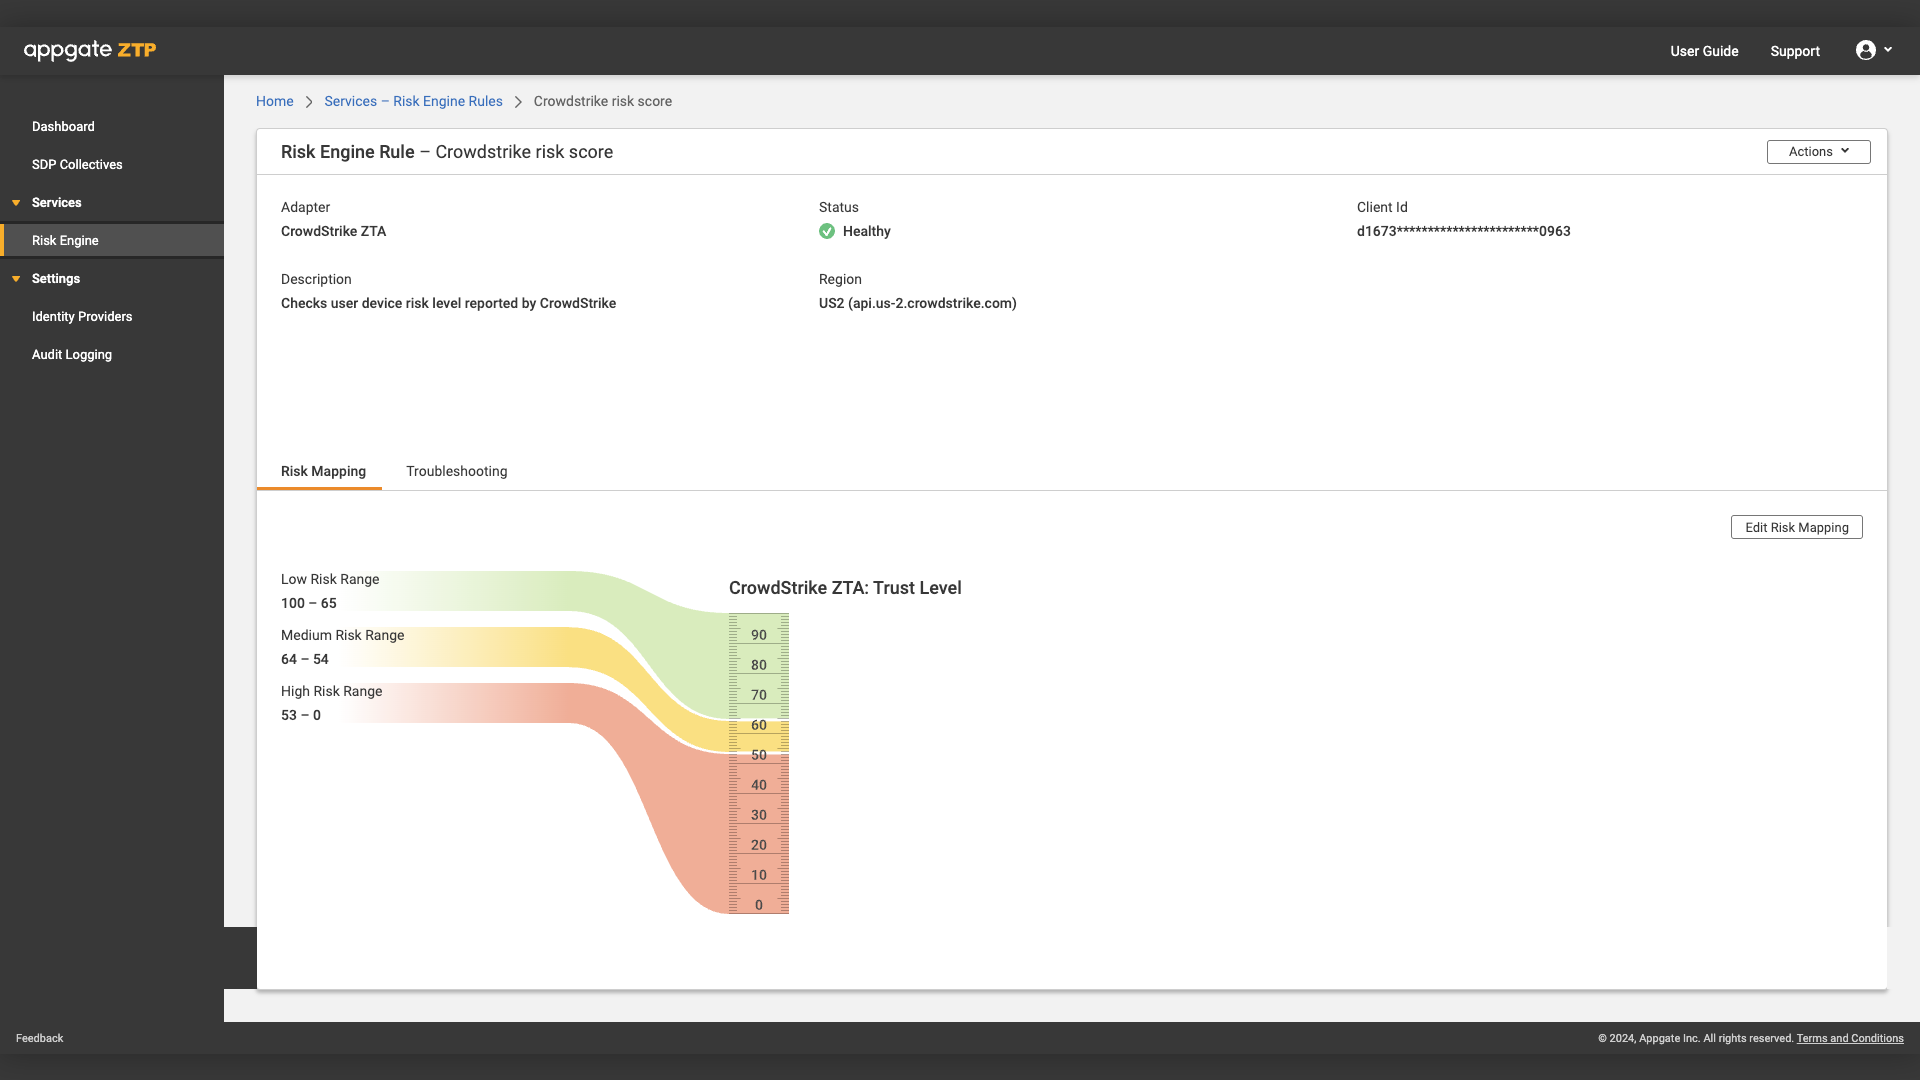Click the chevron before Crowdstrike risk score
1920x1080 pixels.
coord(518,102)
